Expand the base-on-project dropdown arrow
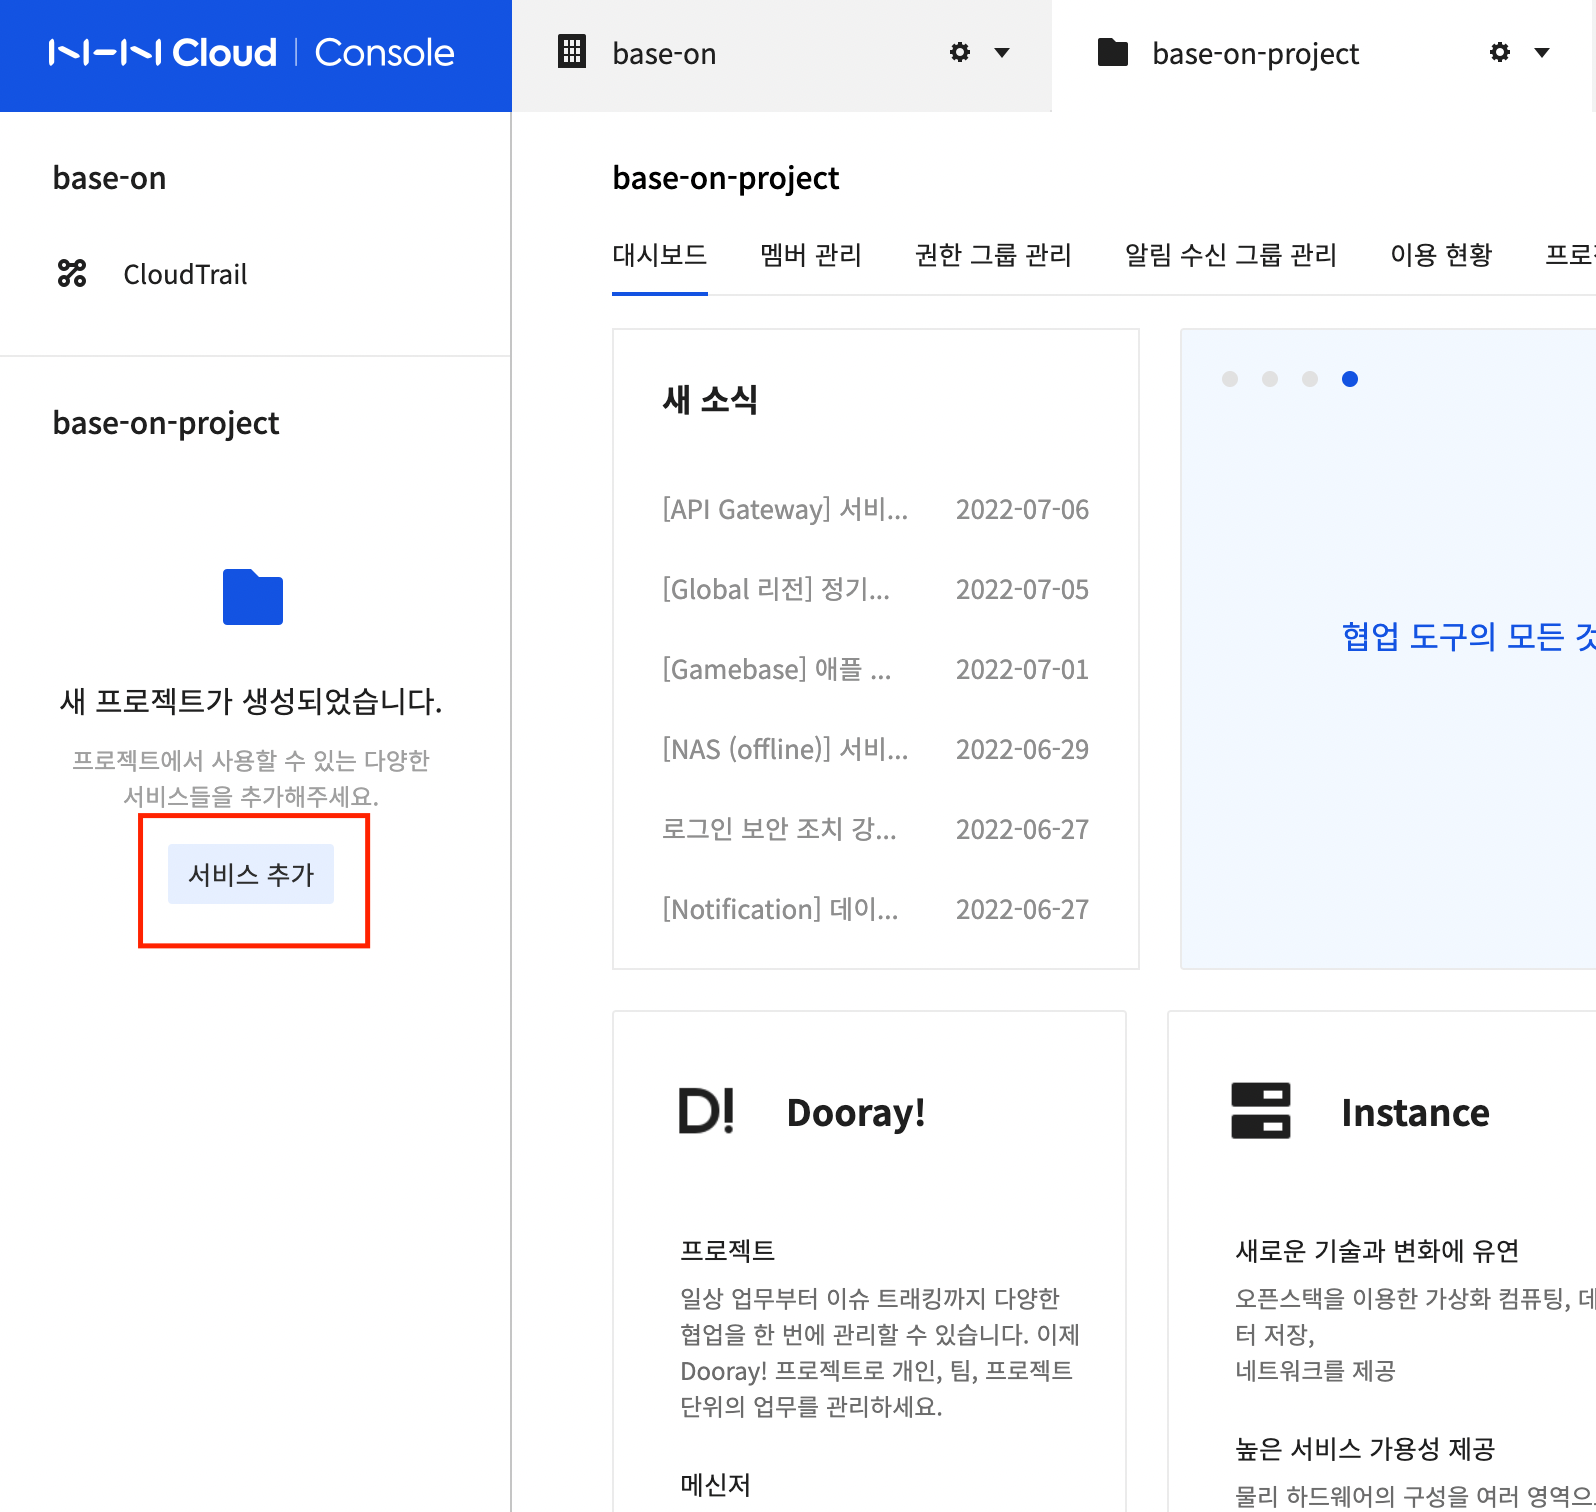 coord(1542,53)
